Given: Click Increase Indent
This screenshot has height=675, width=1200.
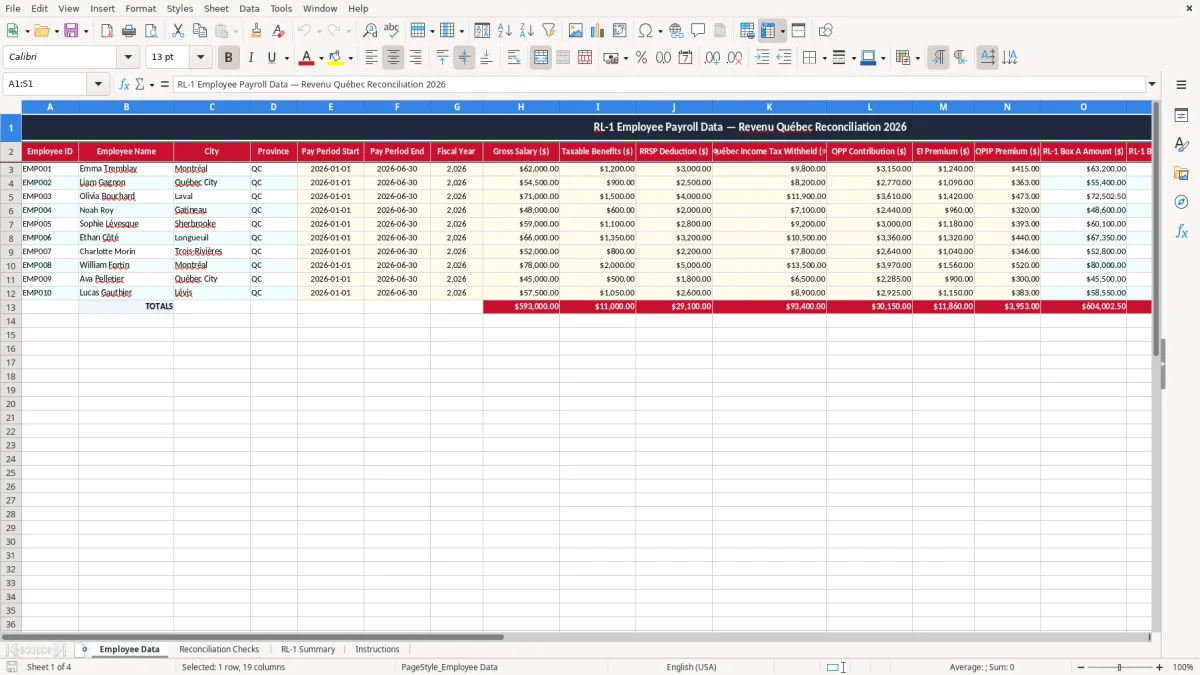Looking at the screenshot, I should [762, 58].
